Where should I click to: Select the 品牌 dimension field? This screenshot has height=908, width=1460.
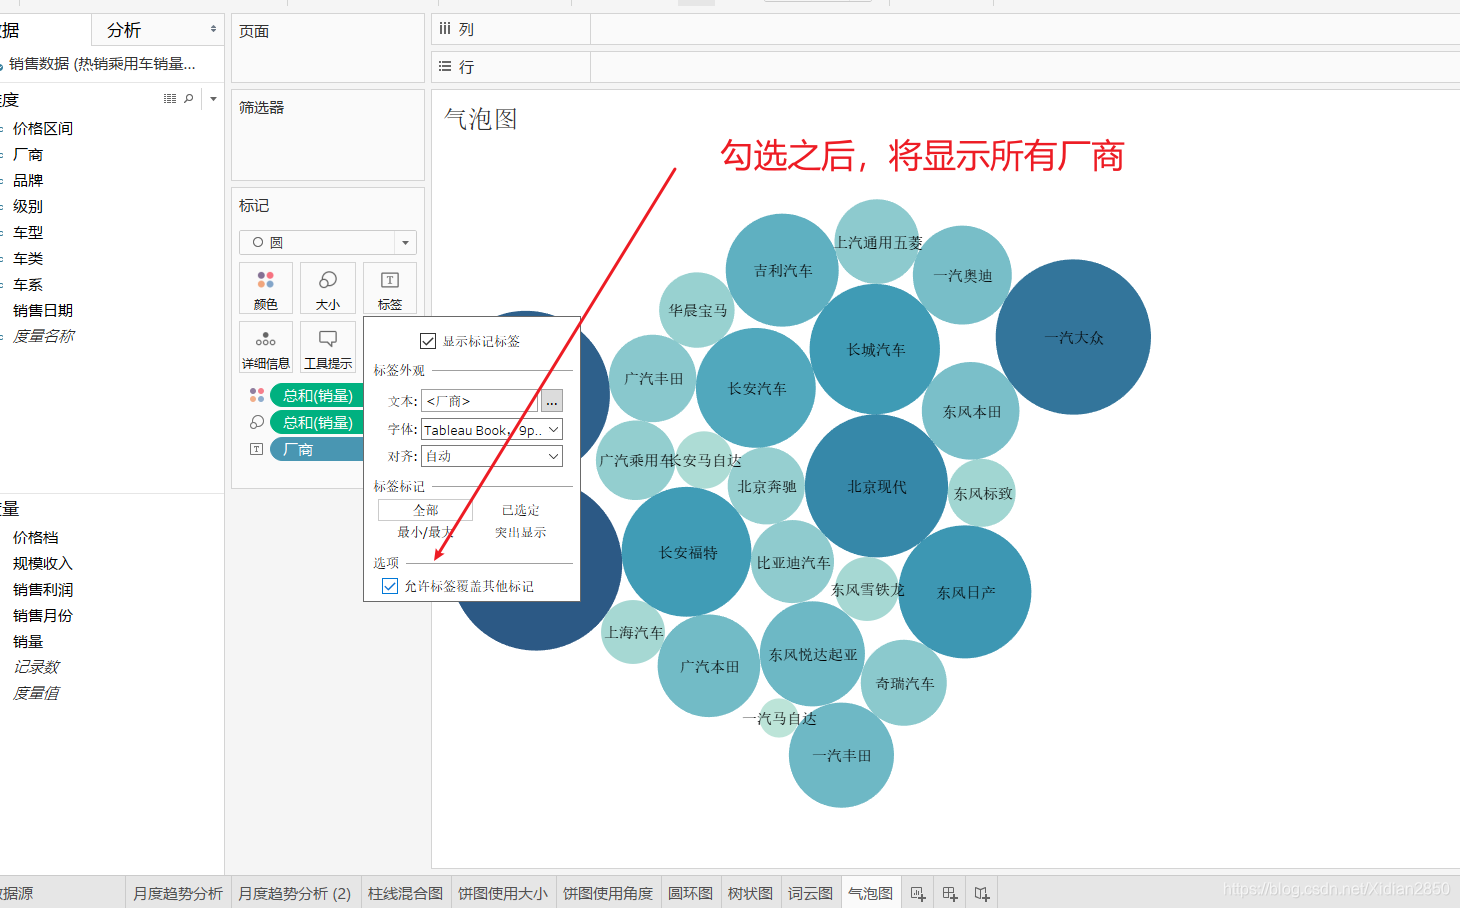pyautogui.click(x=28, y=180)
